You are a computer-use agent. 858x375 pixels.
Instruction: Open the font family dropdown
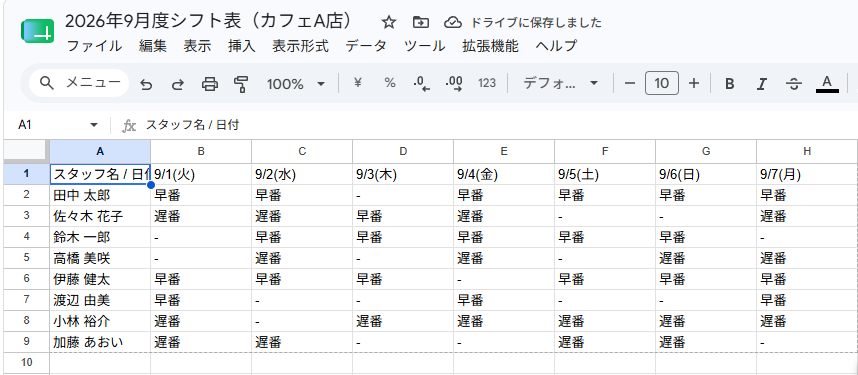point(560,83)
